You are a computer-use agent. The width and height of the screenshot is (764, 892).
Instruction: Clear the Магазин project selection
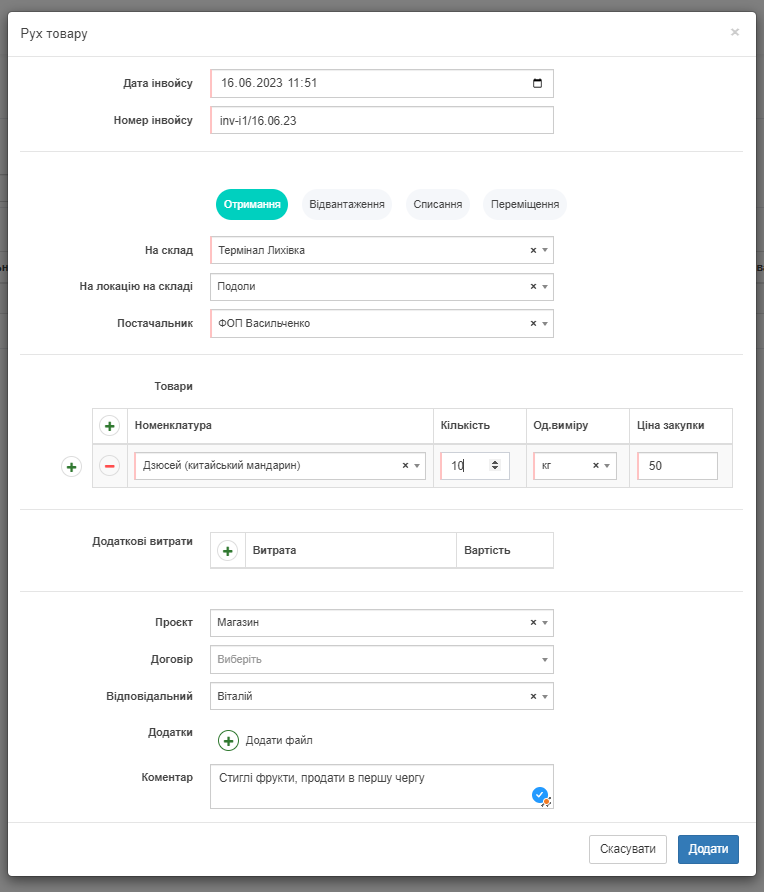[533, 622]
